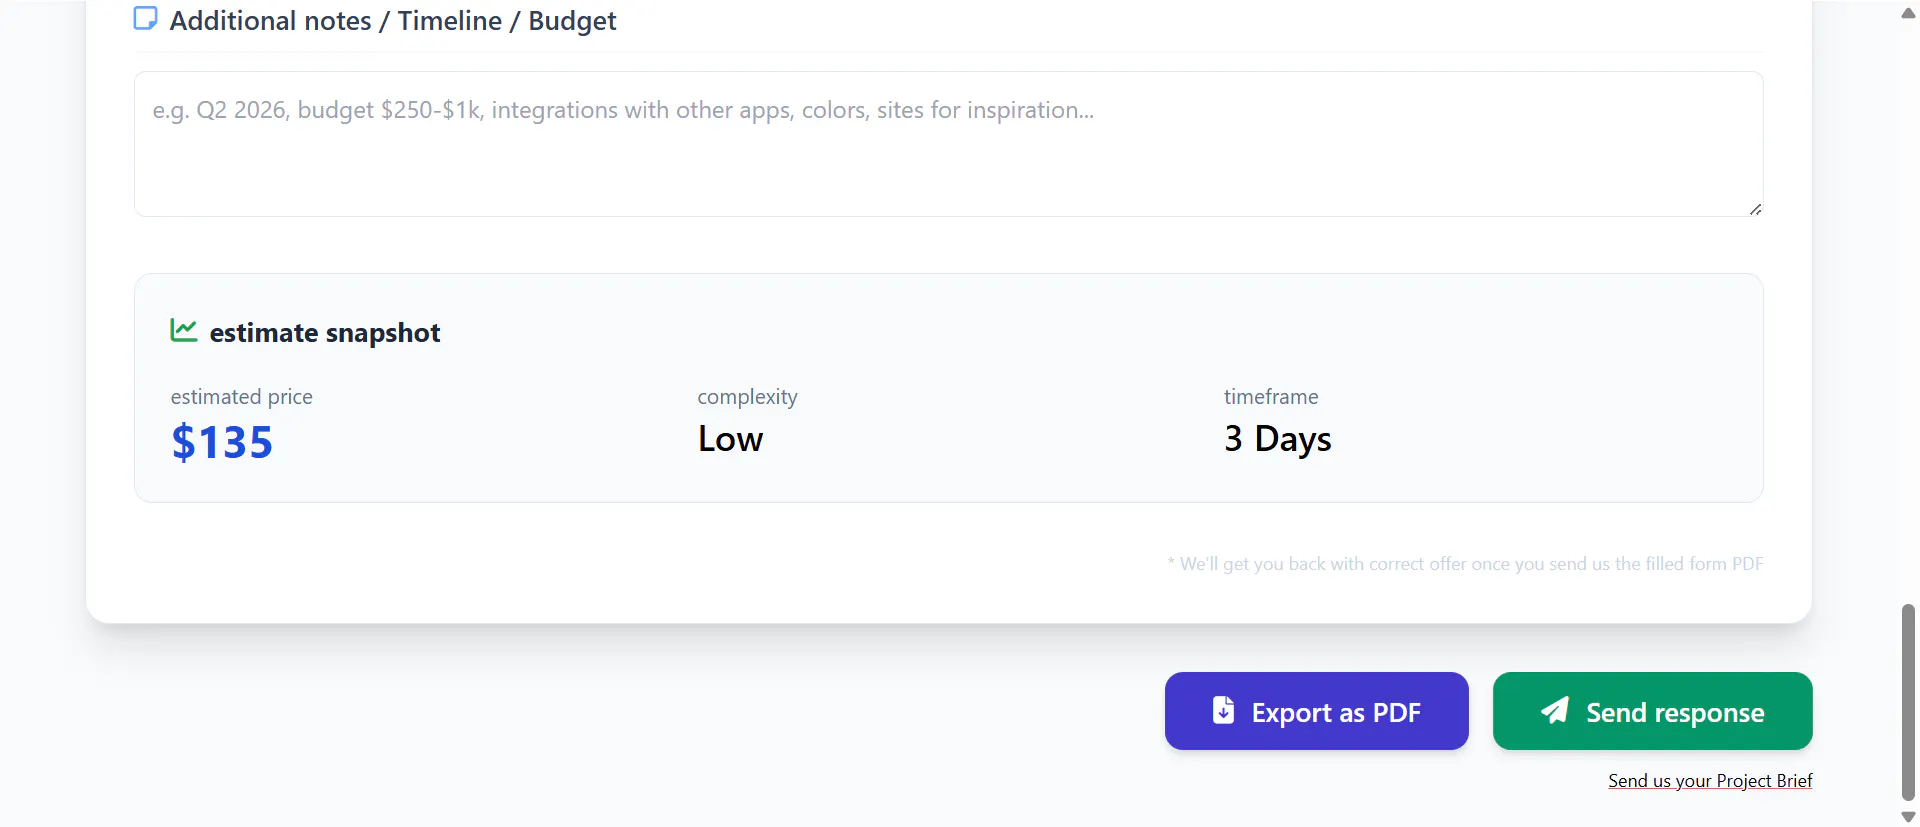The image size is (1920, 827).
Task: Click the offer disclaimer footnote text
Action: (x=1465, y=564)
